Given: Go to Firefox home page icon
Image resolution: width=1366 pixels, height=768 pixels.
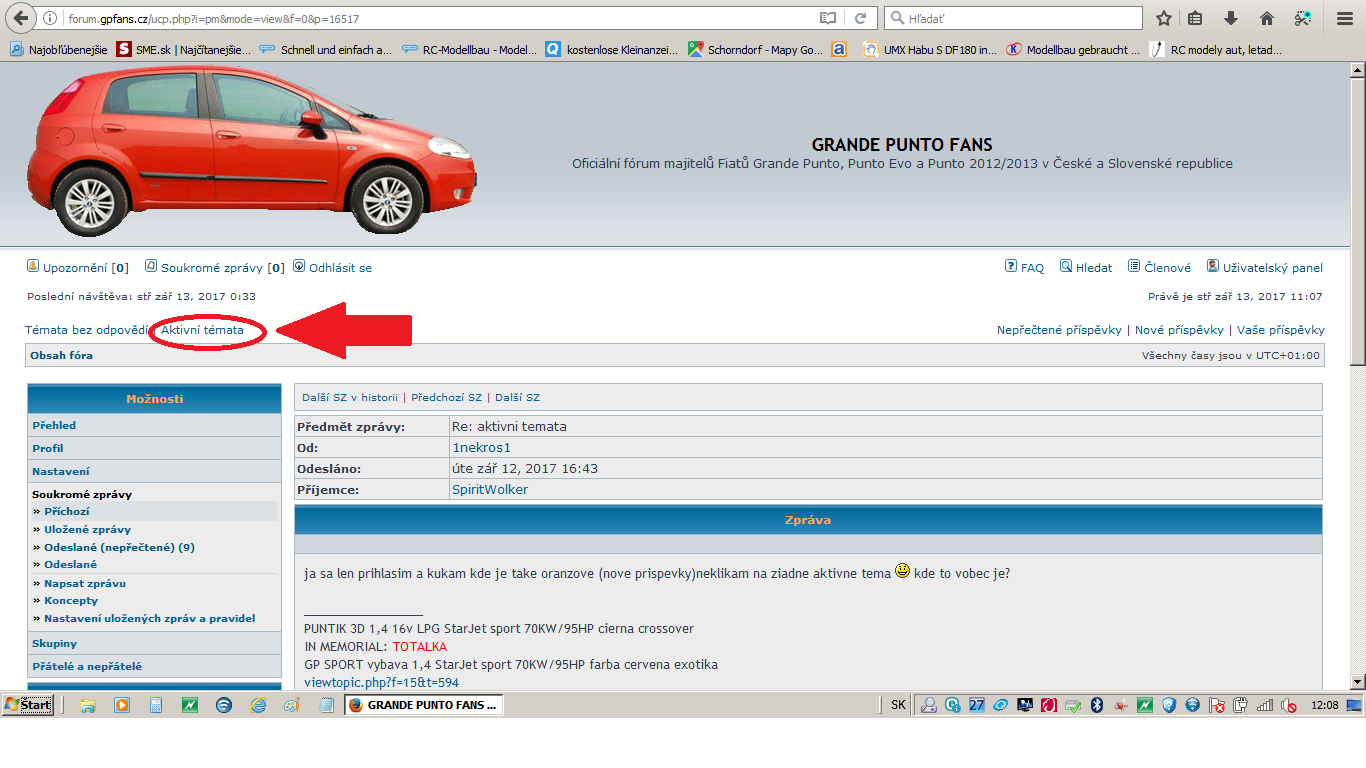Looking at the screenshot, I should coord(1266,18).
